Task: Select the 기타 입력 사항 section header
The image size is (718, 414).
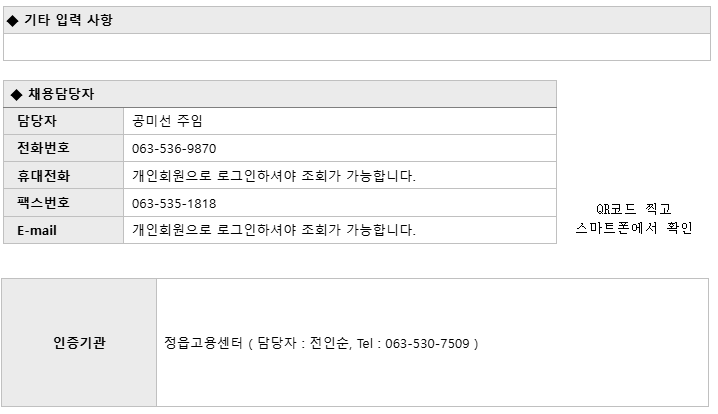Action: pyautogui.click(x=357, y=20)
